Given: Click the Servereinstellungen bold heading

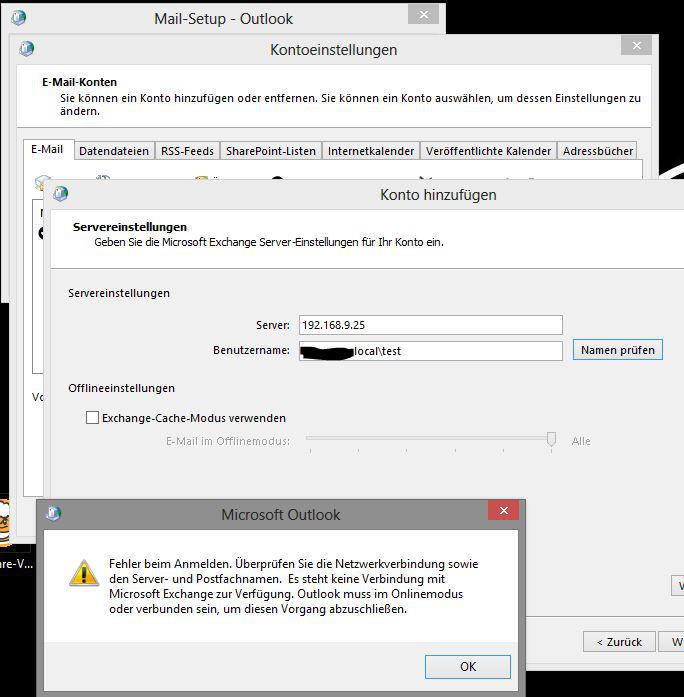Looking at the screenshot, I should [130, 227].
